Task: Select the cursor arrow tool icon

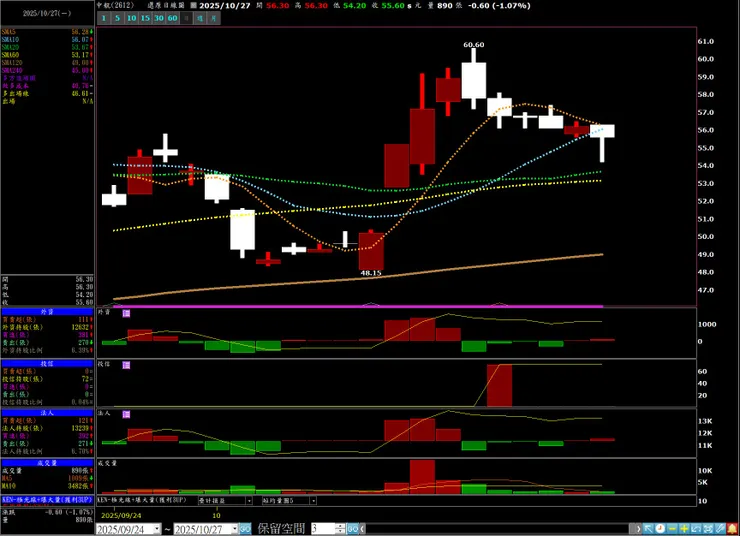Action: click(649, 529)
